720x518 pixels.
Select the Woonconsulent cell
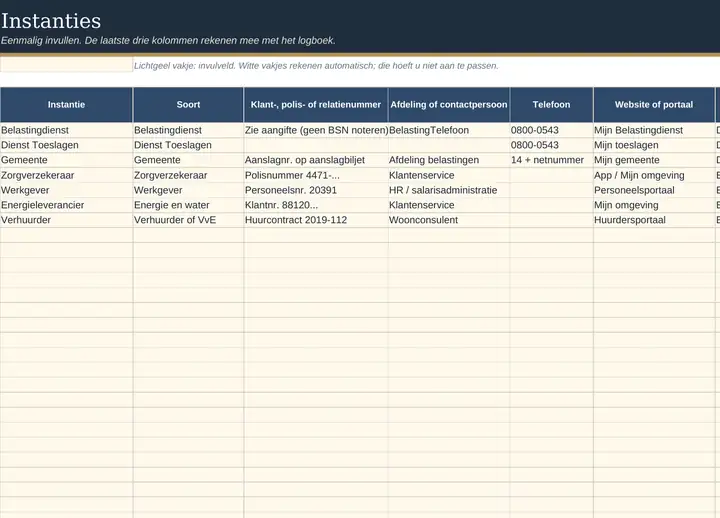(x=449, y=220)
